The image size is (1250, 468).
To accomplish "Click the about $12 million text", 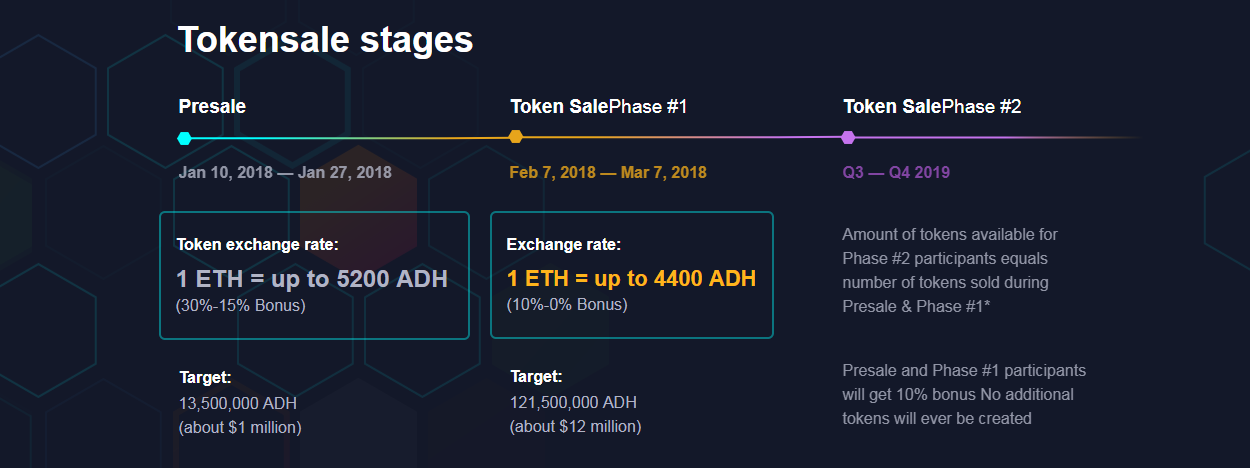I will pyautogui.click(x=575, y=426).
